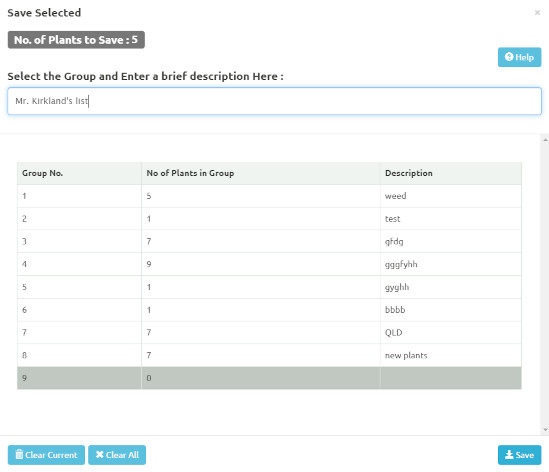Select group 1 row described weed
This screenshot has height=472, width=549.
[269, 196]
